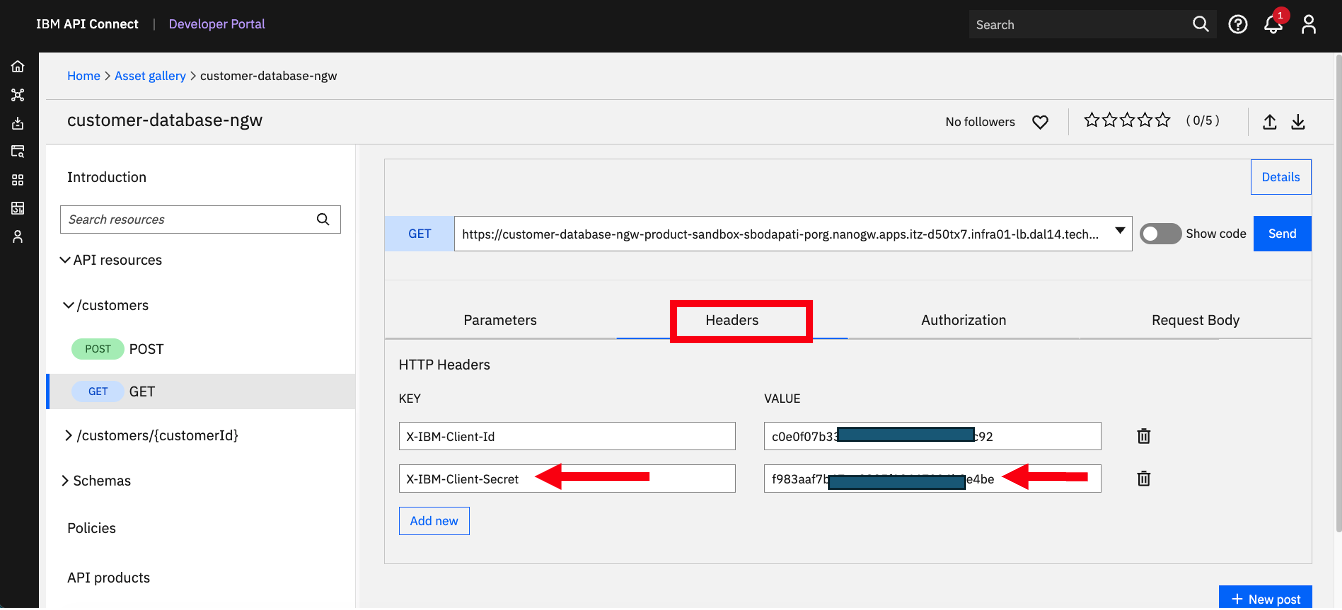The image size is (1342, 610).
Task: Open the Home icon in left sidebar
Action: (17, 66)
